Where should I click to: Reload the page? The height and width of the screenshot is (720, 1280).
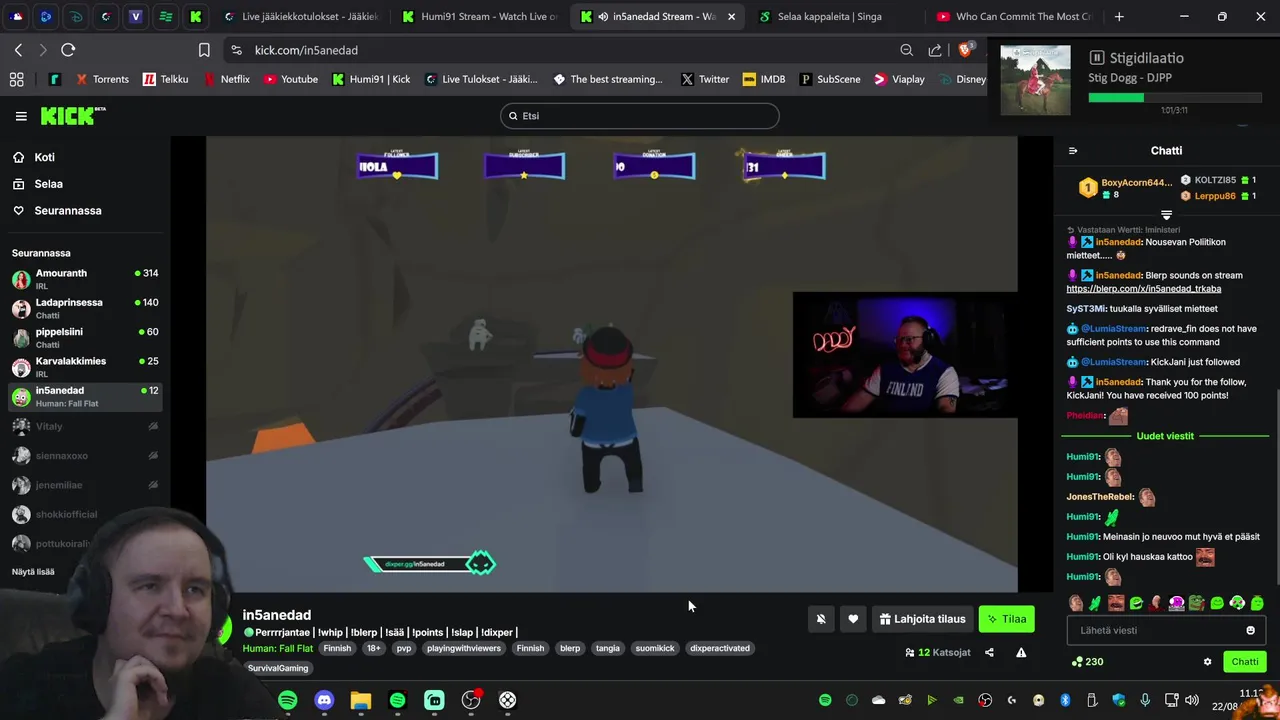(68, 50)
